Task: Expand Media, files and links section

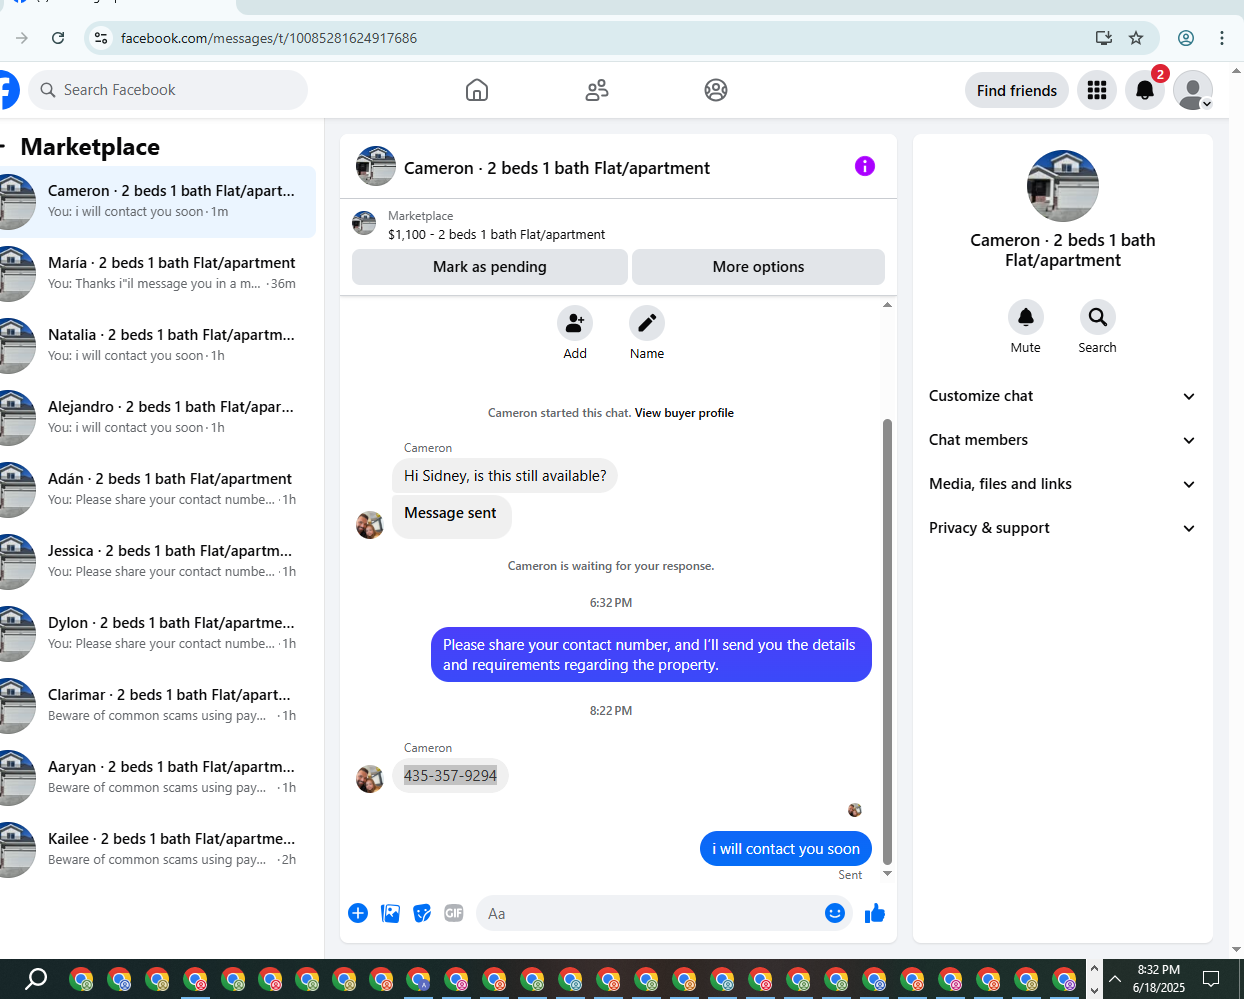Action: point(1062,484)
